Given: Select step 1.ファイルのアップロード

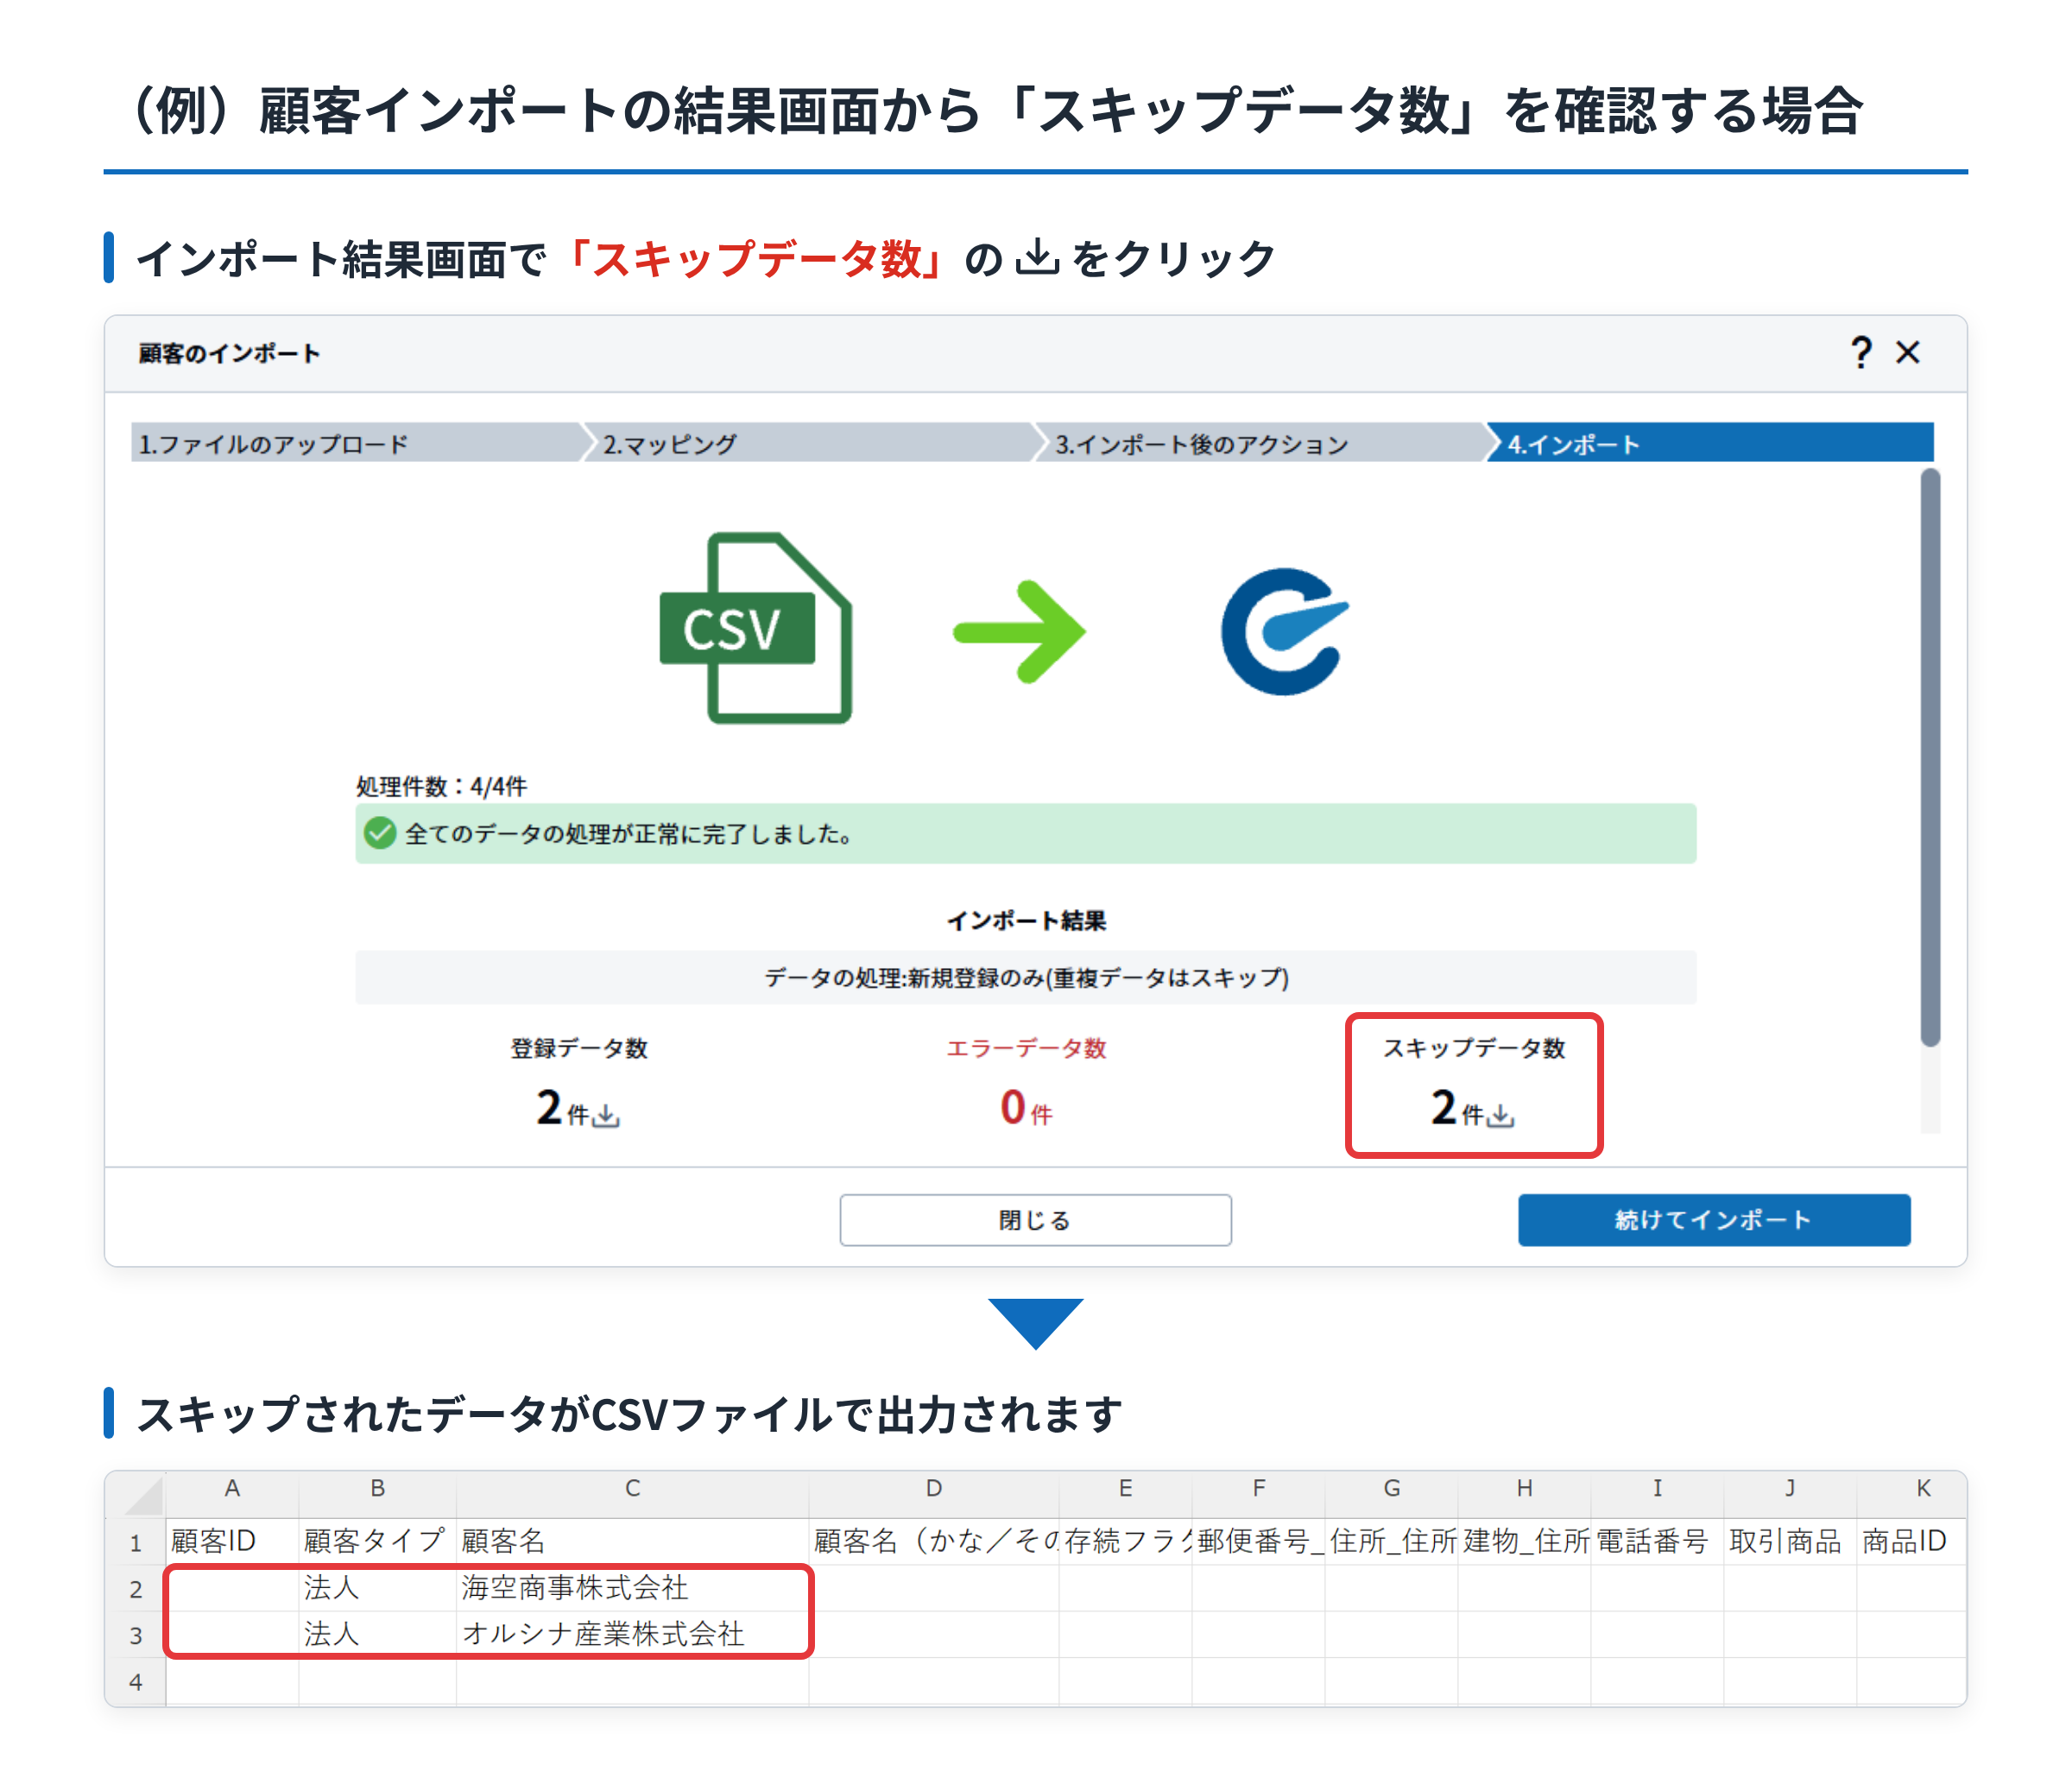Looking at the screenshot, I should (x=355, y=443).
